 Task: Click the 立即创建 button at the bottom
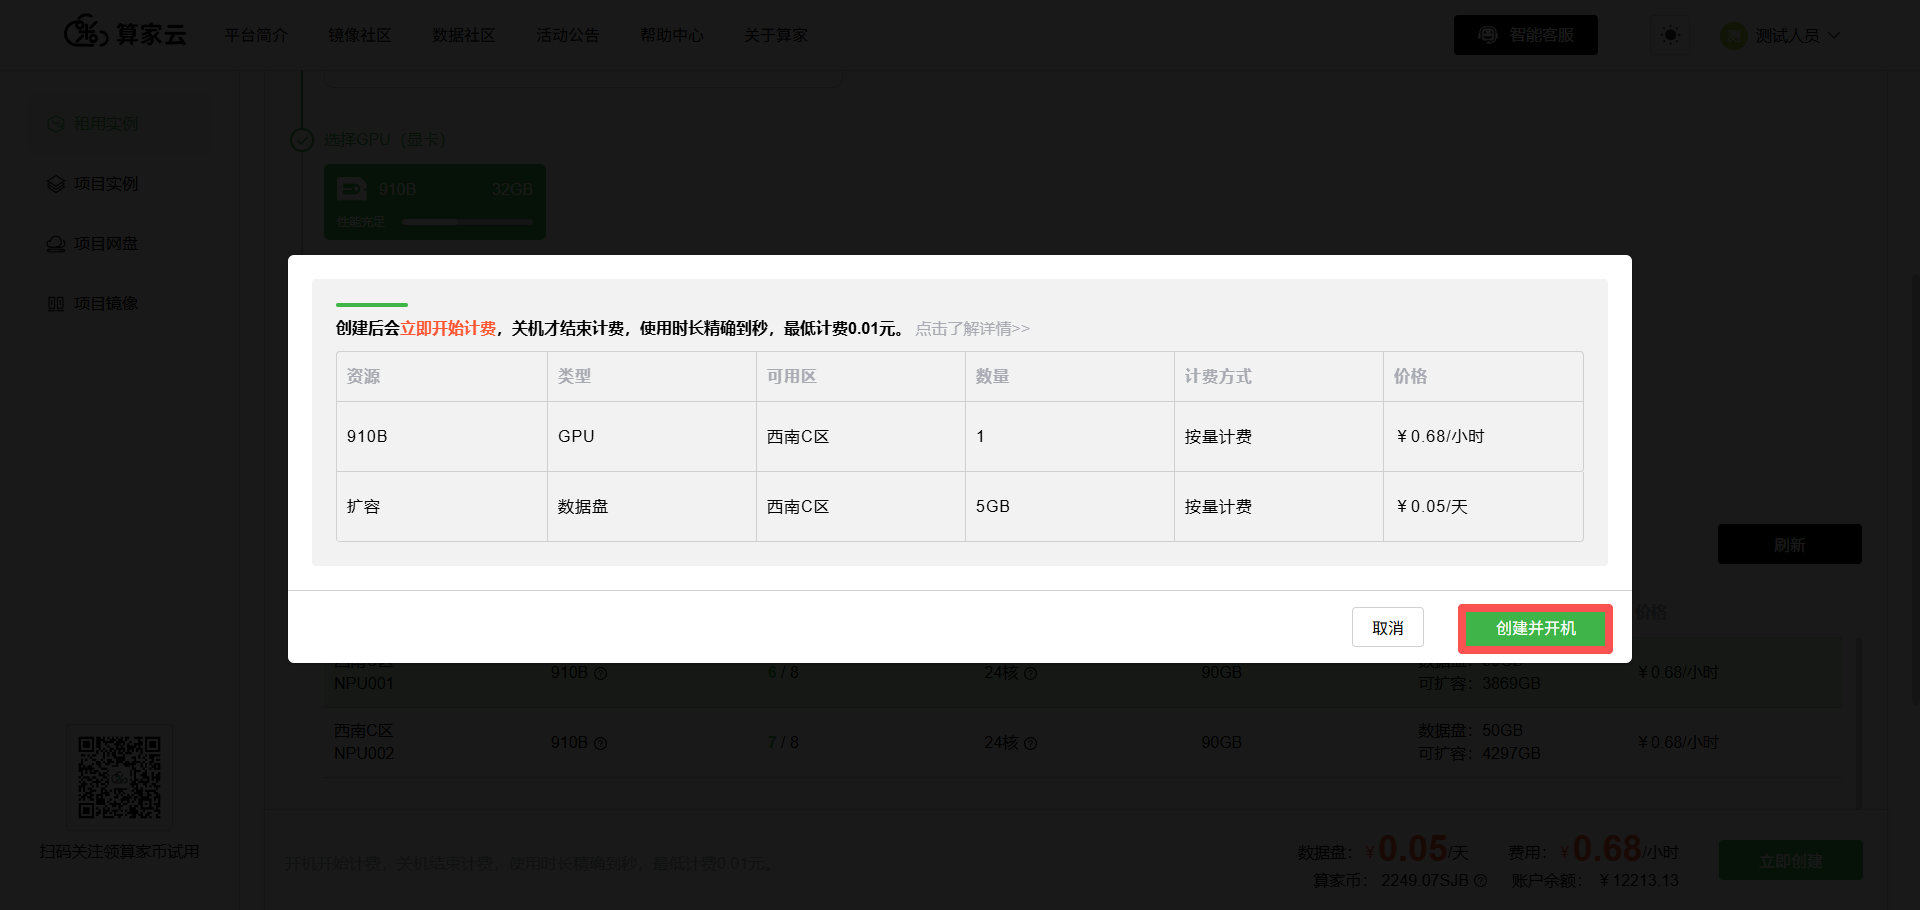coord(1791,860)
